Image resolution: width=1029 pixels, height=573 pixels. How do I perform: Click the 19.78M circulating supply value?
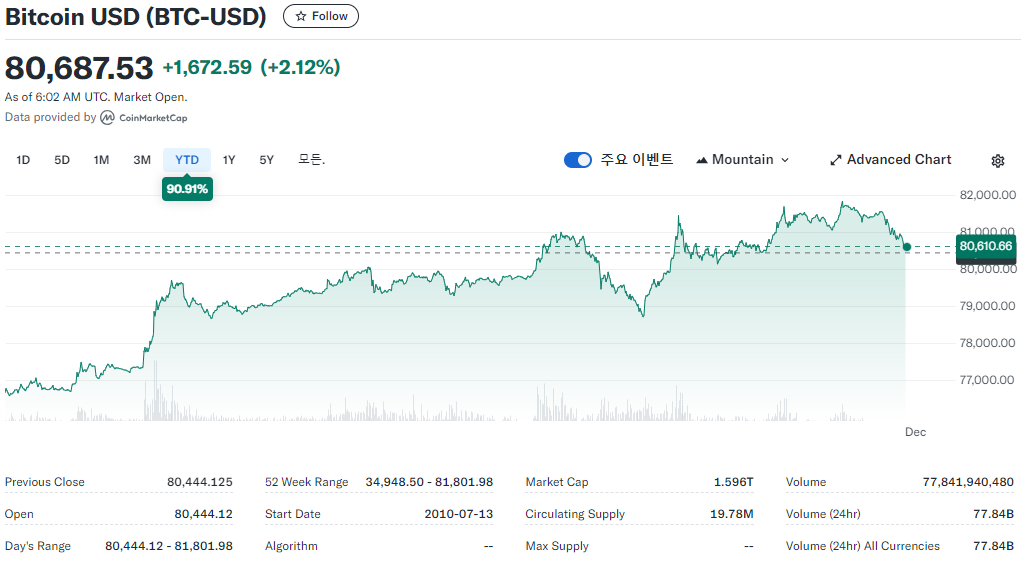(732, 514)
